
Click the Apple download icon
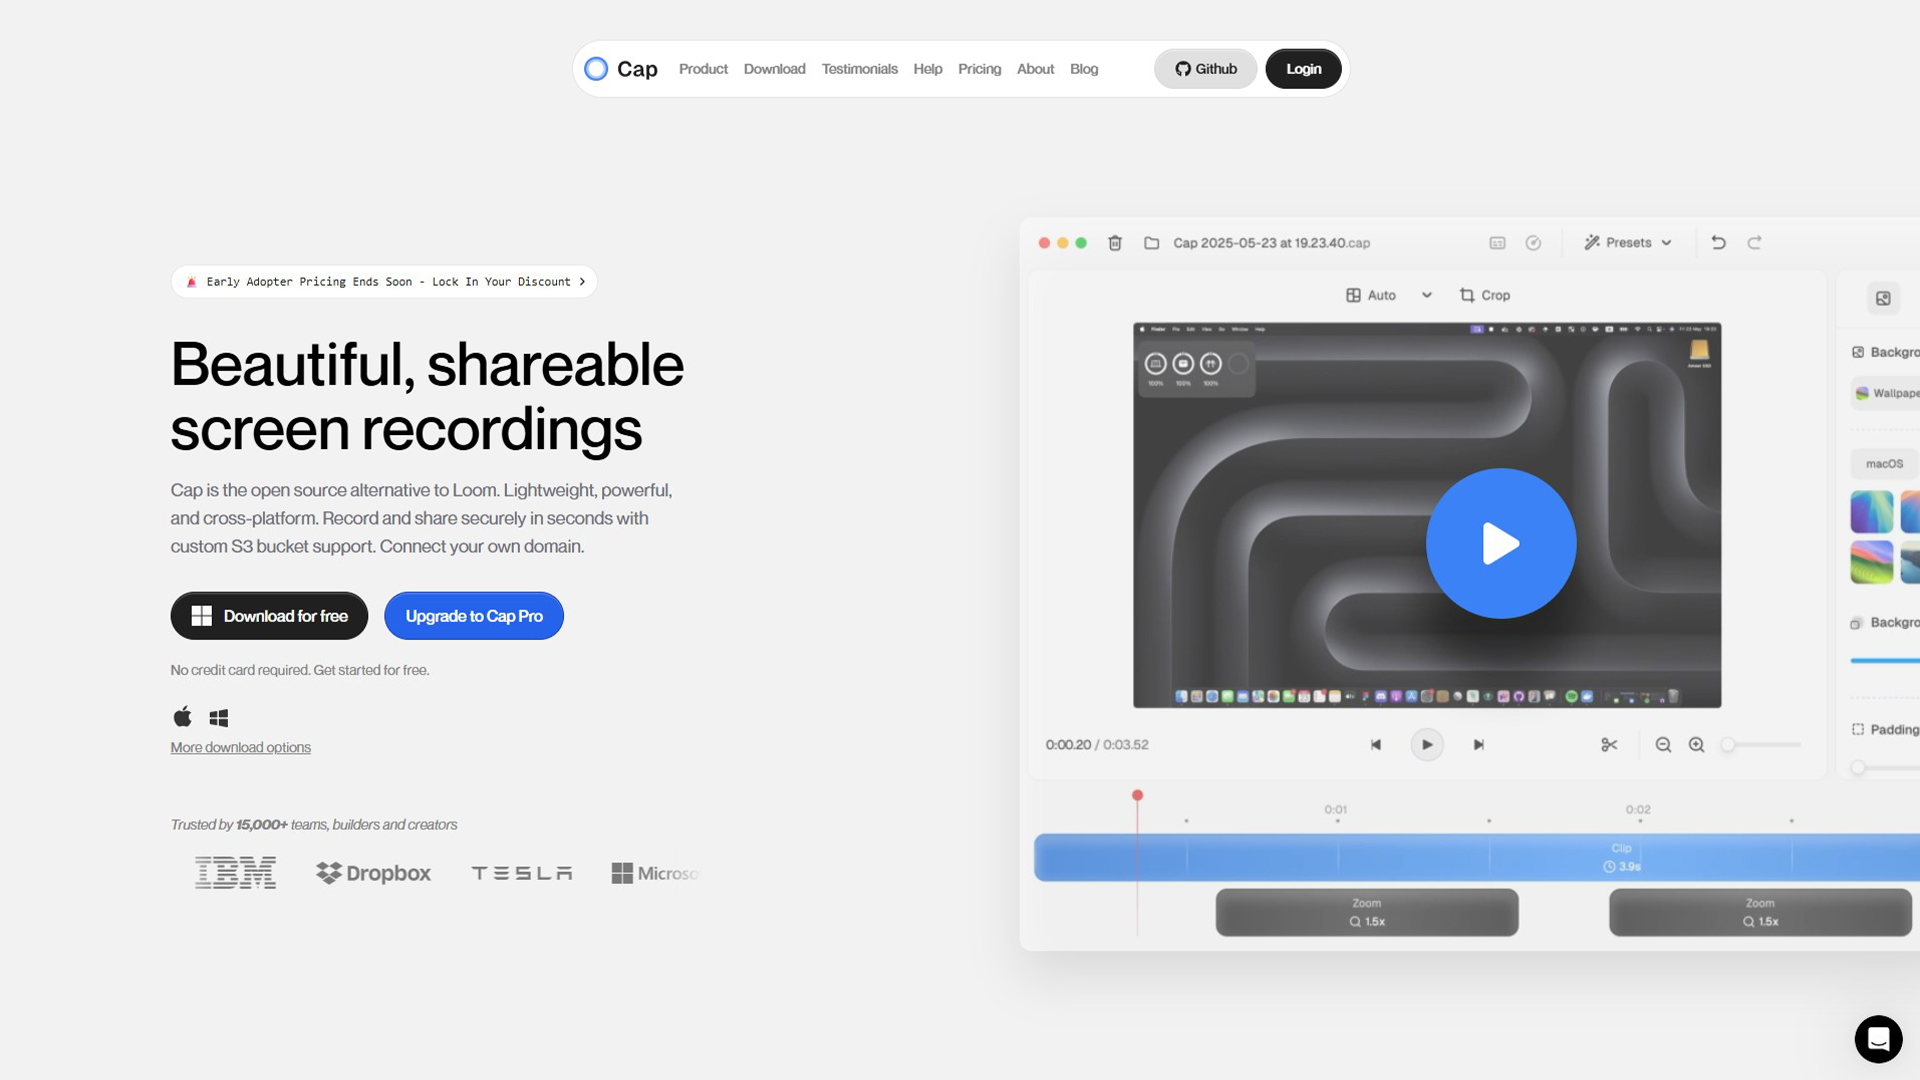click(182, 717)
